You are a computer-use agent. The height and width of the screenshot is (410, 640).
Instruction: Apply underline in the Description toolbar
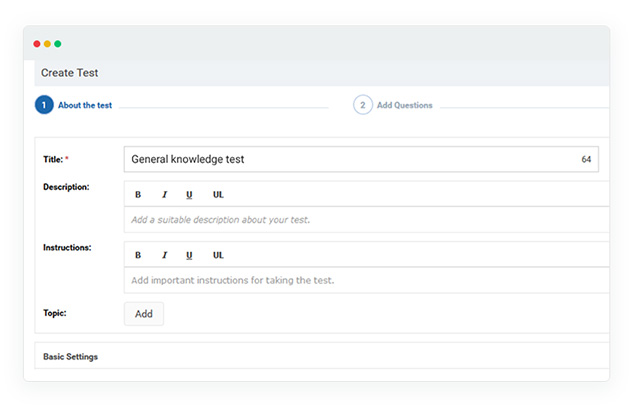(189, 194)
